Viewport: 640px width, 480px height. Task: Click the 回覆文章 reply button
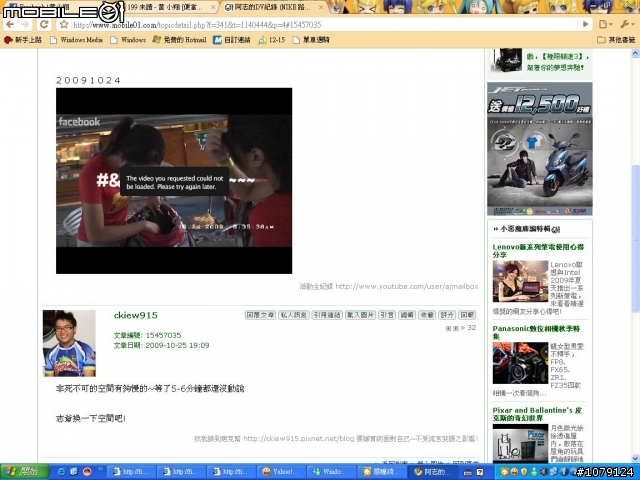pyautogui.click(x=260, y=315)
